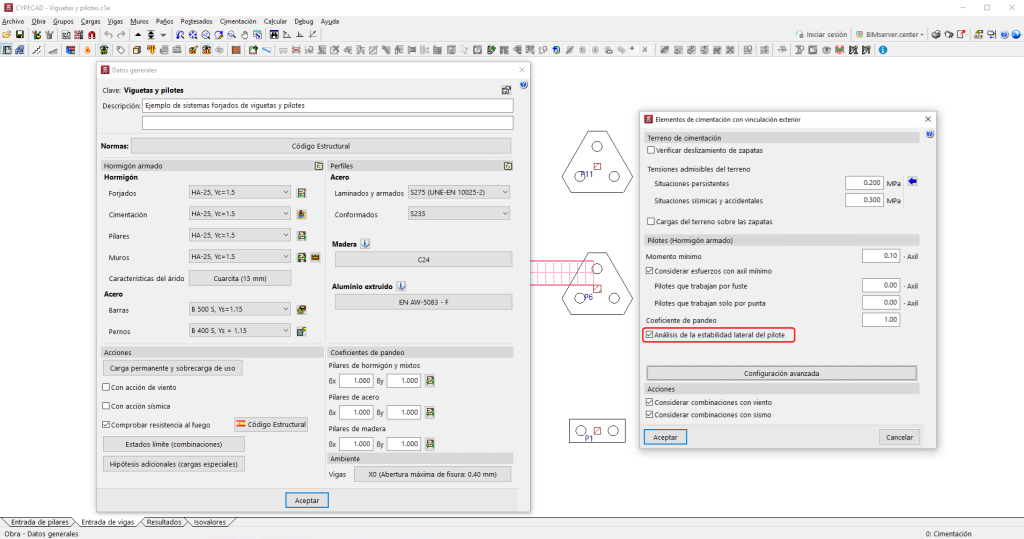Click Barras steel settings icon
Screen dimensions: 1024x539
[302, 310]
